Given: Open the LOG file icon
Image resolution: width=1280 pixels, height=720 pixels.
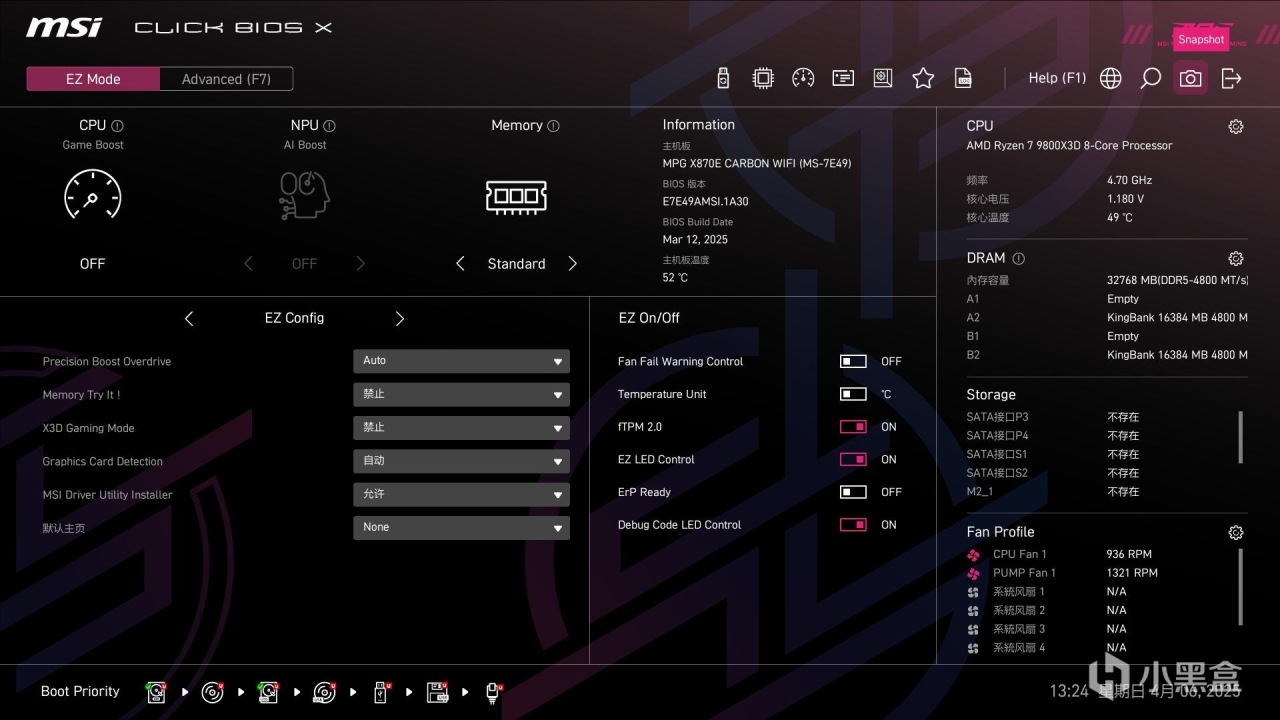Looking at the screenshot, I should pyautogui.click(x=963, y=78).
